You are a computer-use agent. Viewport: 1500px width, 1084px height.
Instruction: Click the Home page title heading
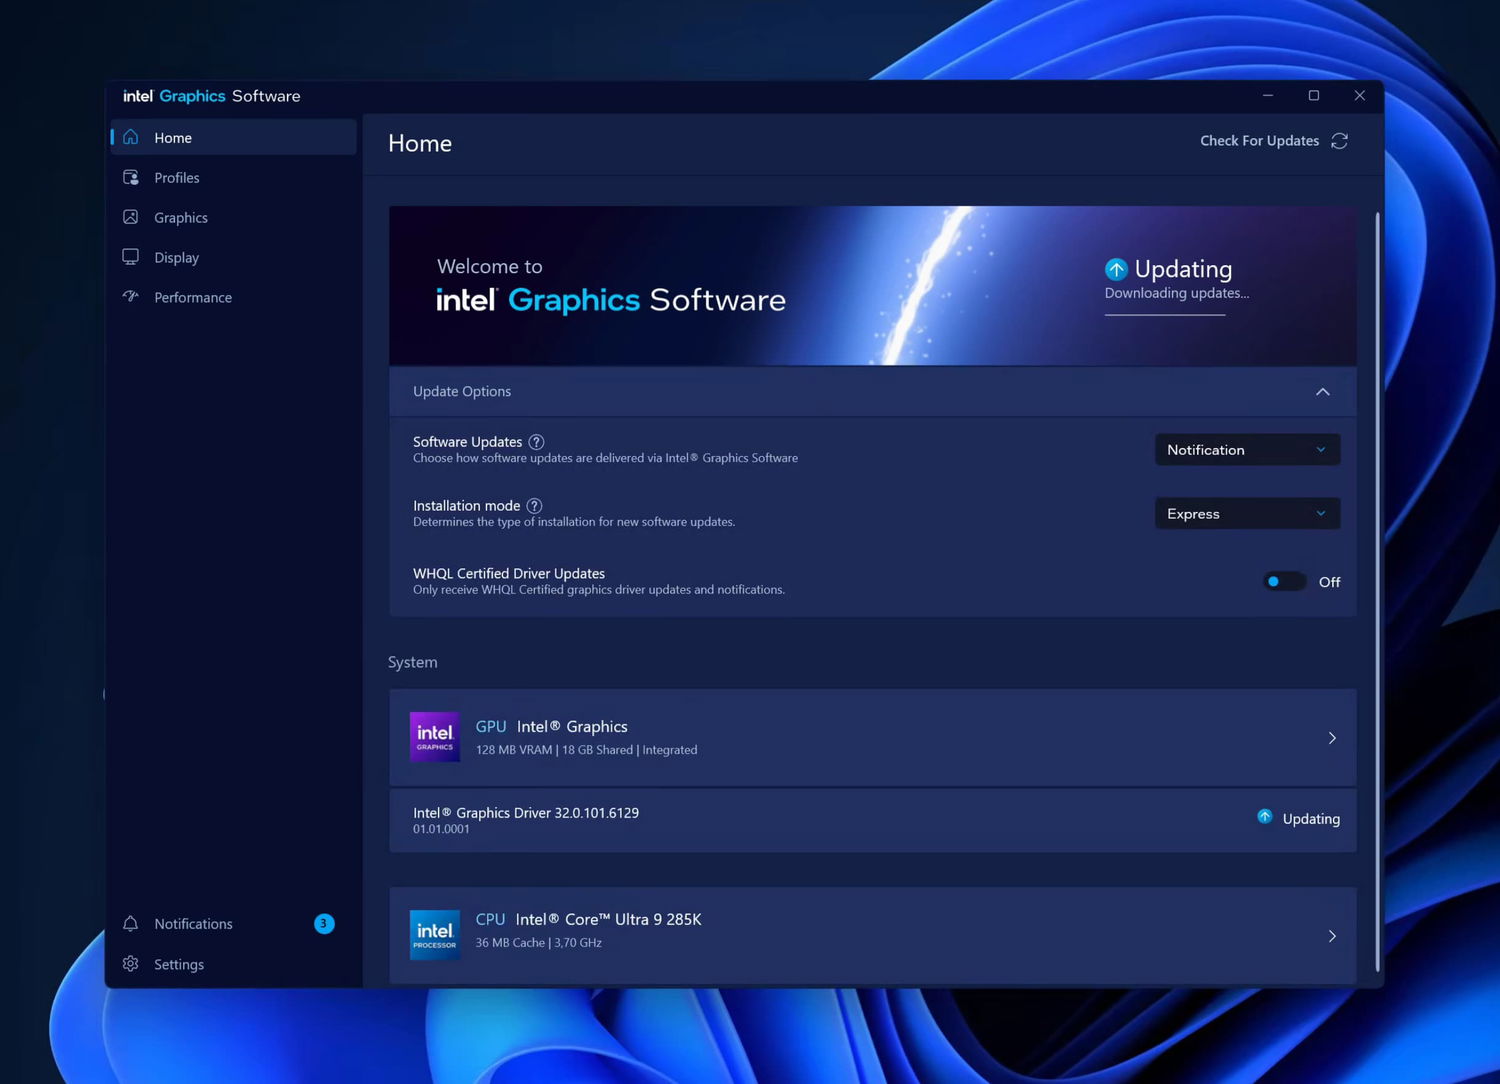420,143
